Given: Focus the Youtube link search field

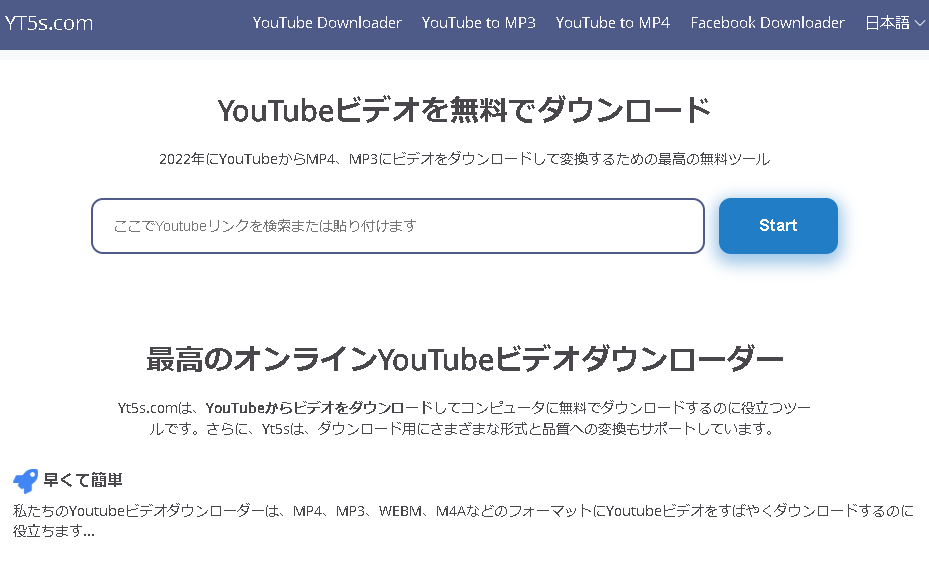Looking at the screenshot, I should tap(398, 226).
